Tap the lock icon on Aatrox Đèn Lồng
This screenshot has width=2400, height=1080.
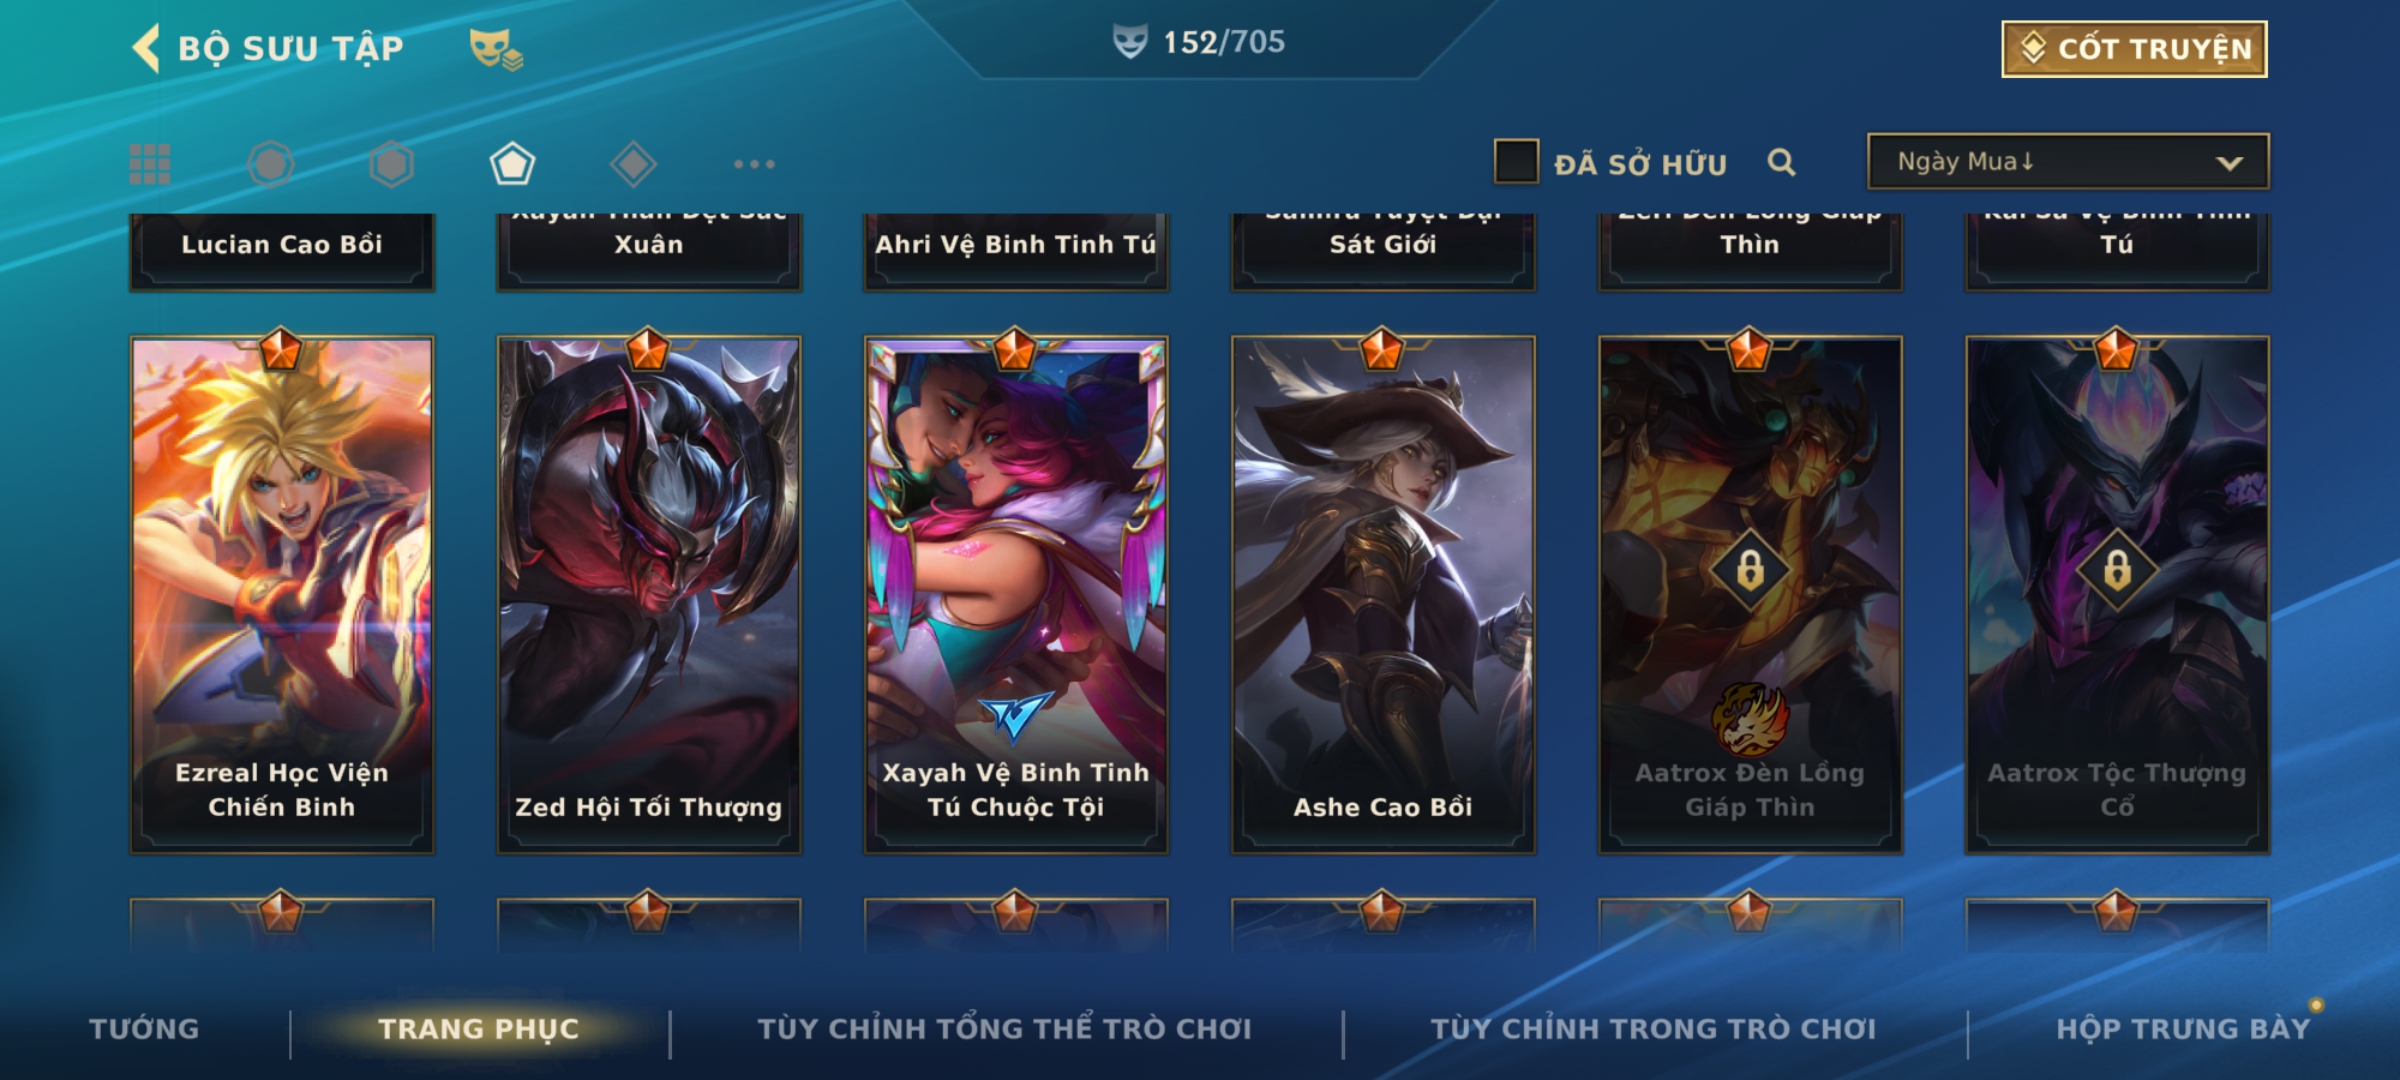[1750, 571]
